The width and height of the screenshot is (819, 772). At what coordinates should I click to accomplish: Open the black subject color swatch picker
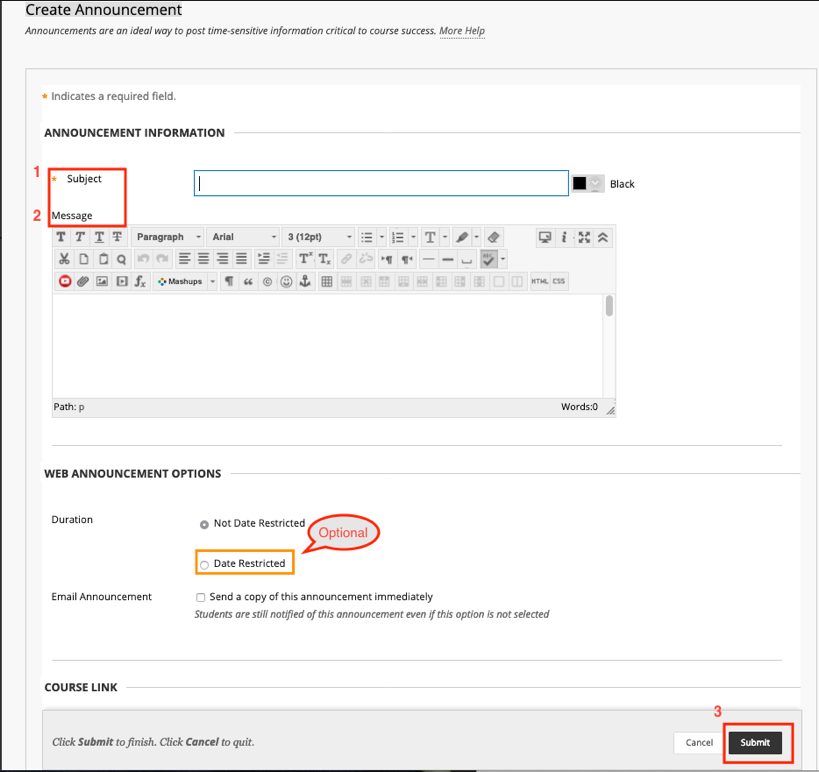click(587, 184)
